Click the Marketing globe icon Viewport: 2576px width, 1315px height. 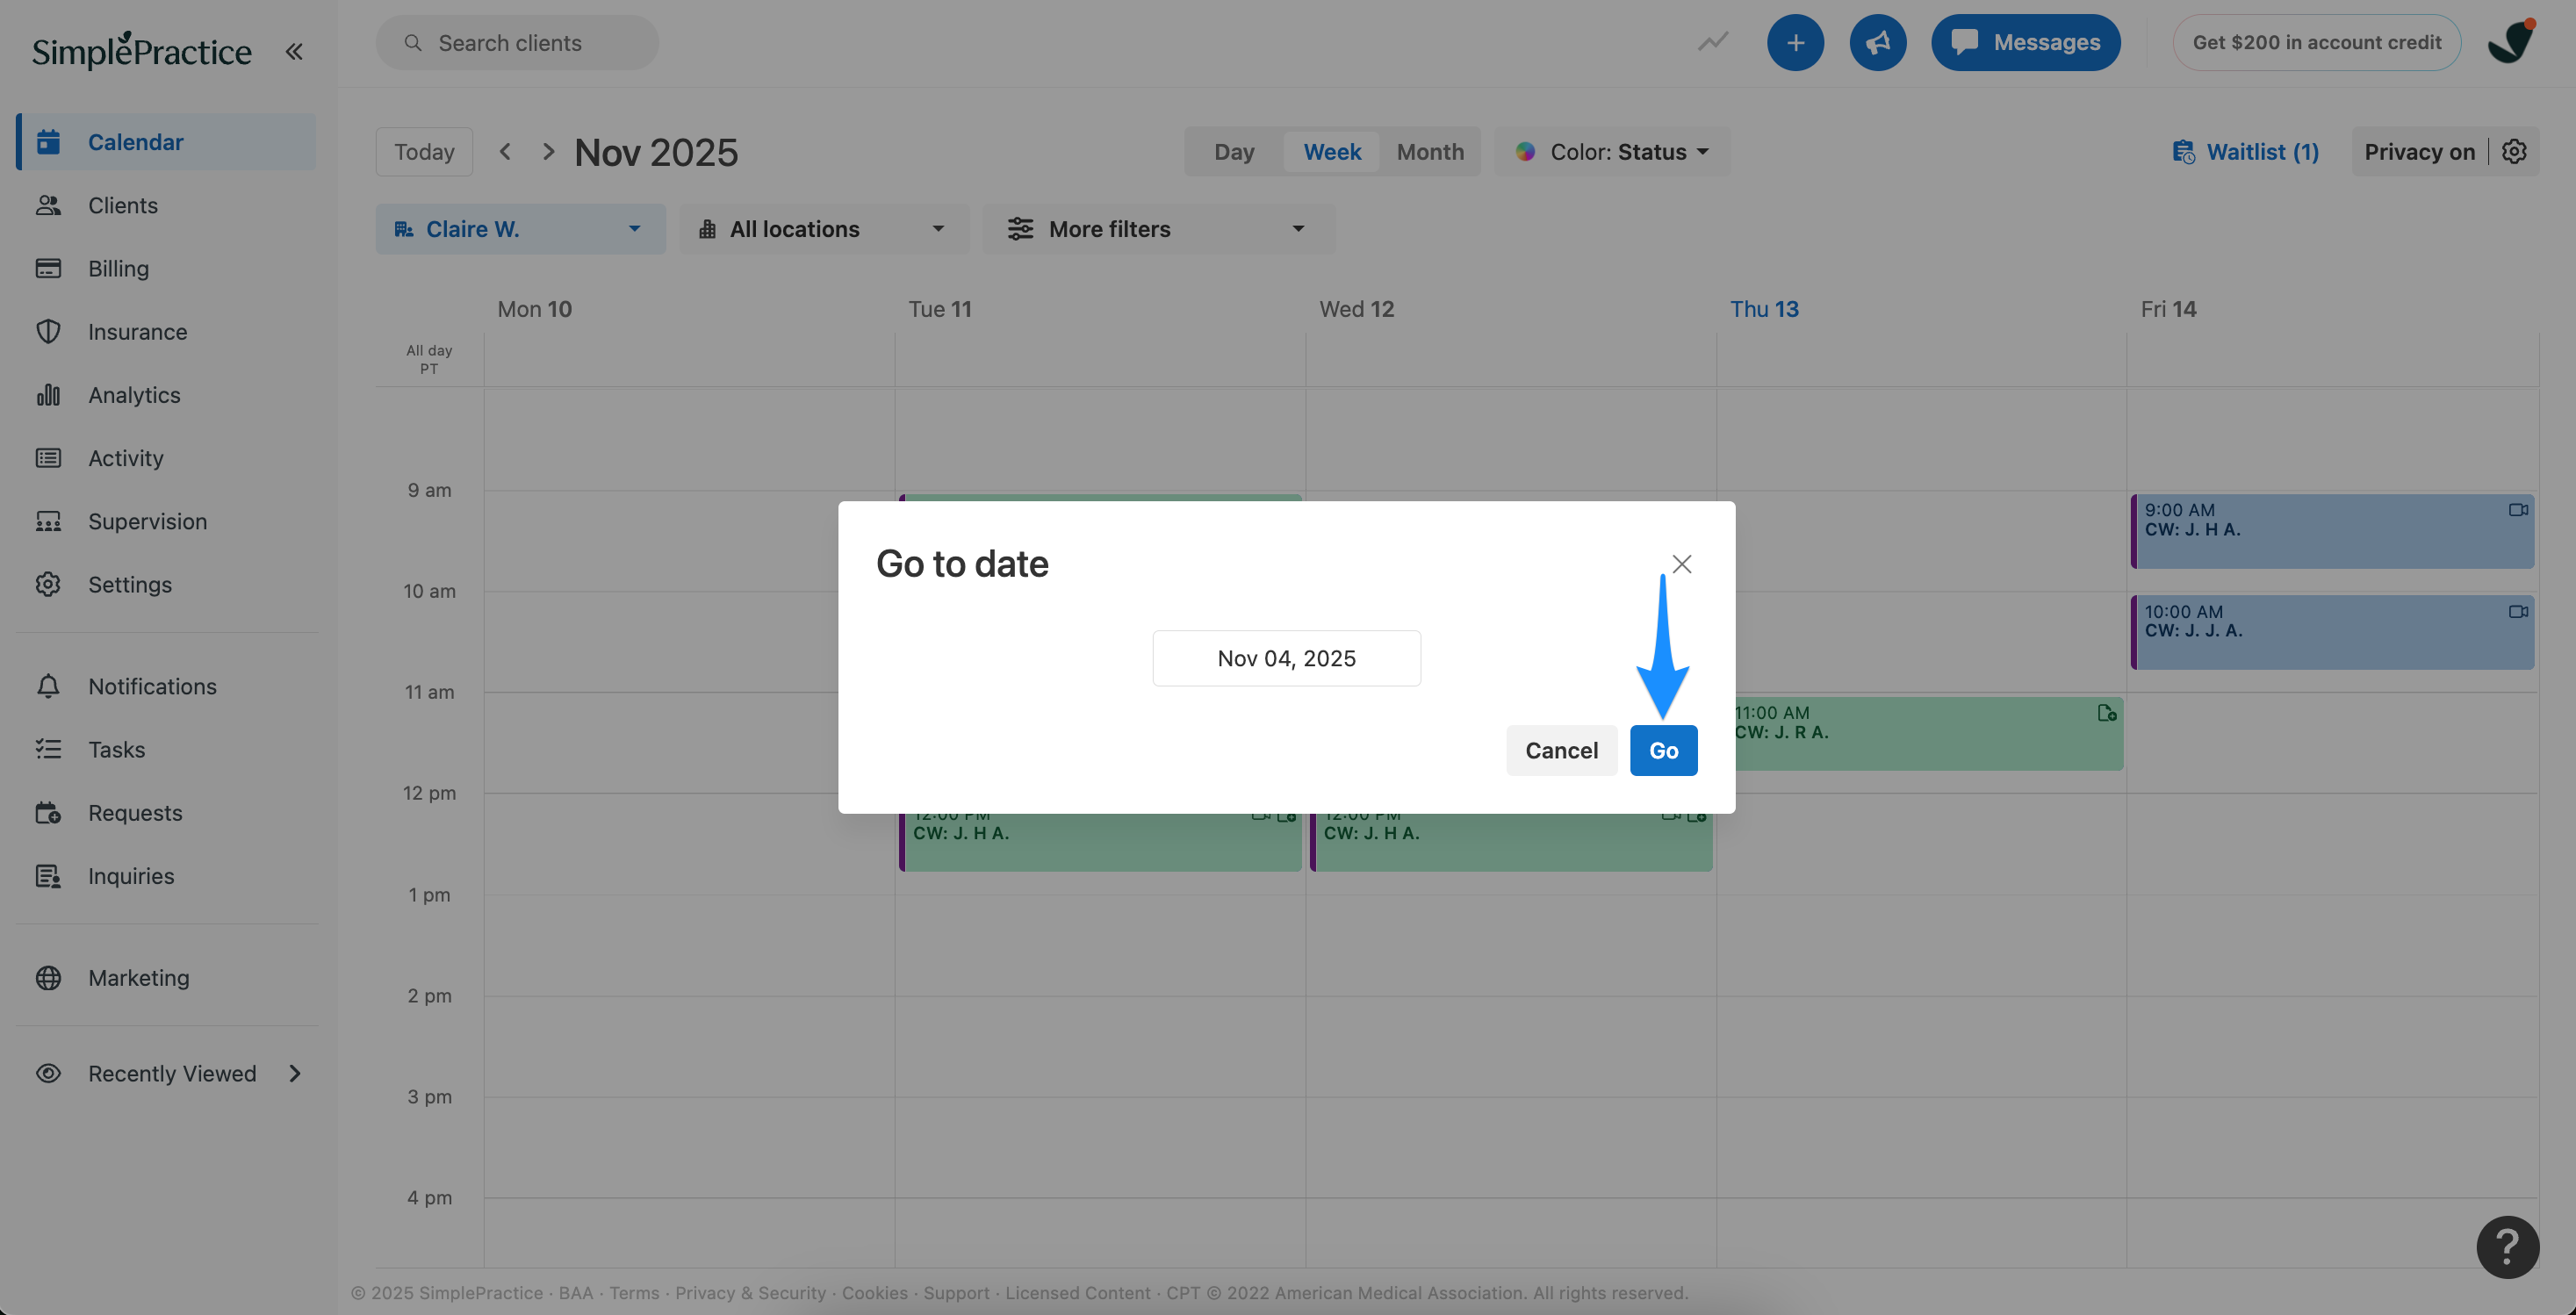pos(48,978)
